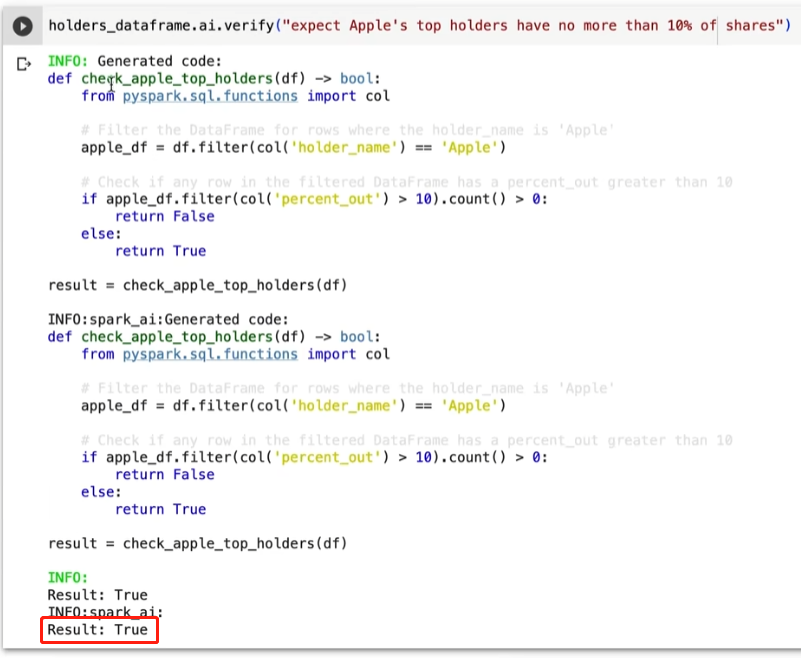Click the green INFO: label above results

click(68, 578)
